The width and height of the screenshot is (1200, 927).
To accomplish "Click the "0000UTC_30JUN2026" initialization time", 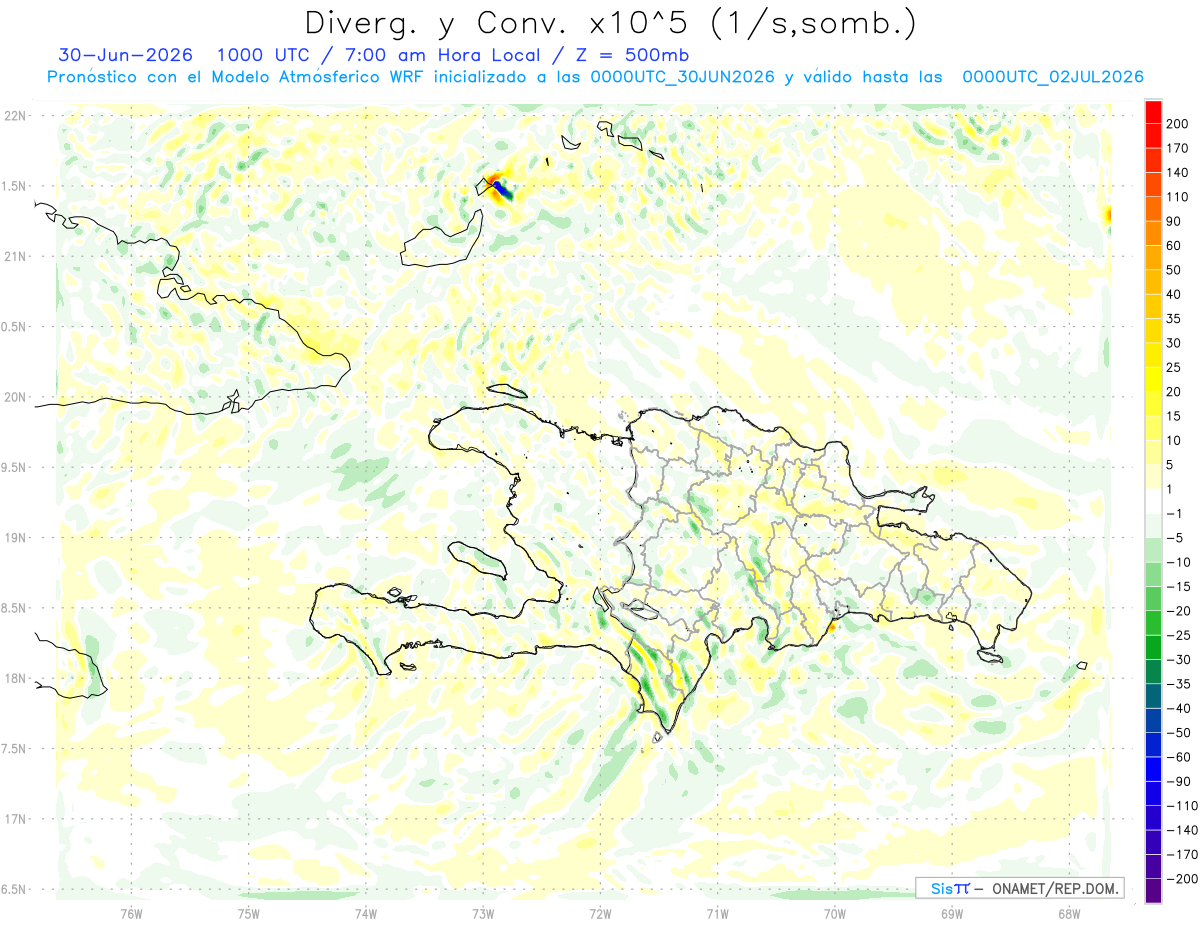I will tap(683, 77).
